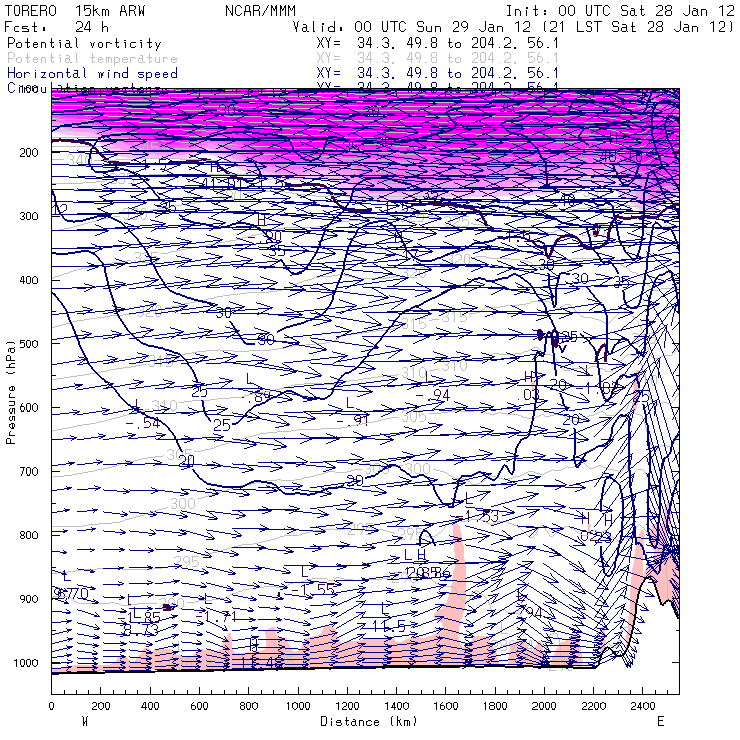The image size is (740, 740).
Task: Click the 600 tick on the distance axis
Action: tap(199, 706)
